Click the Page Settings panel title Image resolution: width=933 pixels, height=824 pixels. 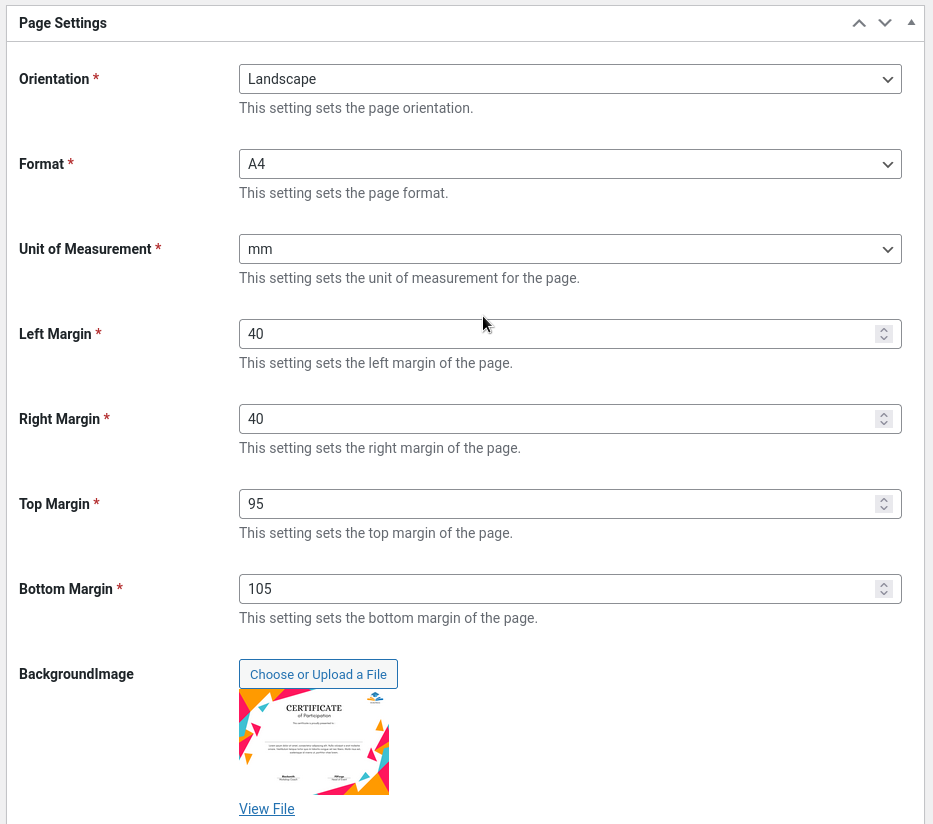63,23
